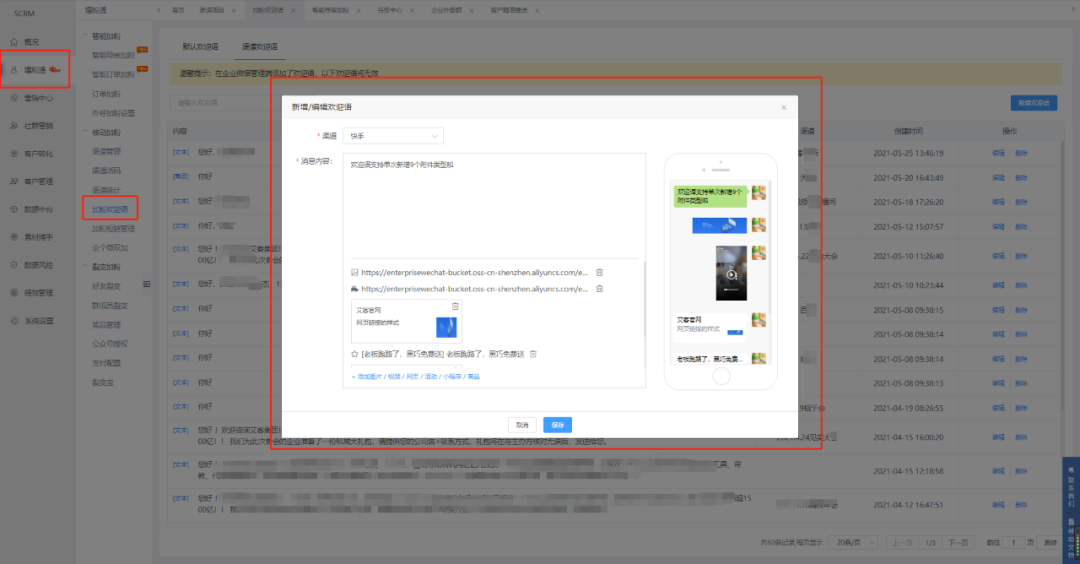Click the 添加图片 link
Image resolution: width=1080 pixels, height=564 pixels.
click(x=365, y=377)
